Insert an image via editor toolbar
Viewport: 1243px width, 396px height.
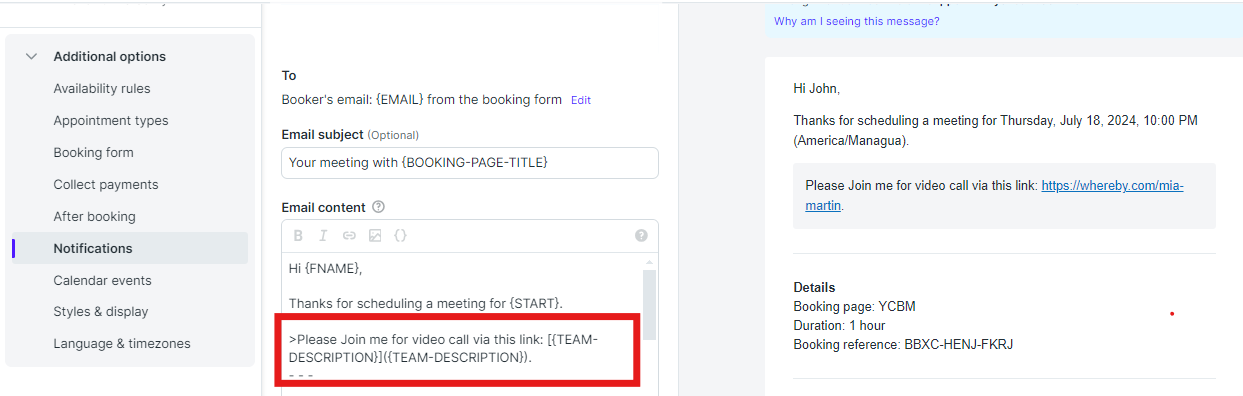tap(375, 236)
